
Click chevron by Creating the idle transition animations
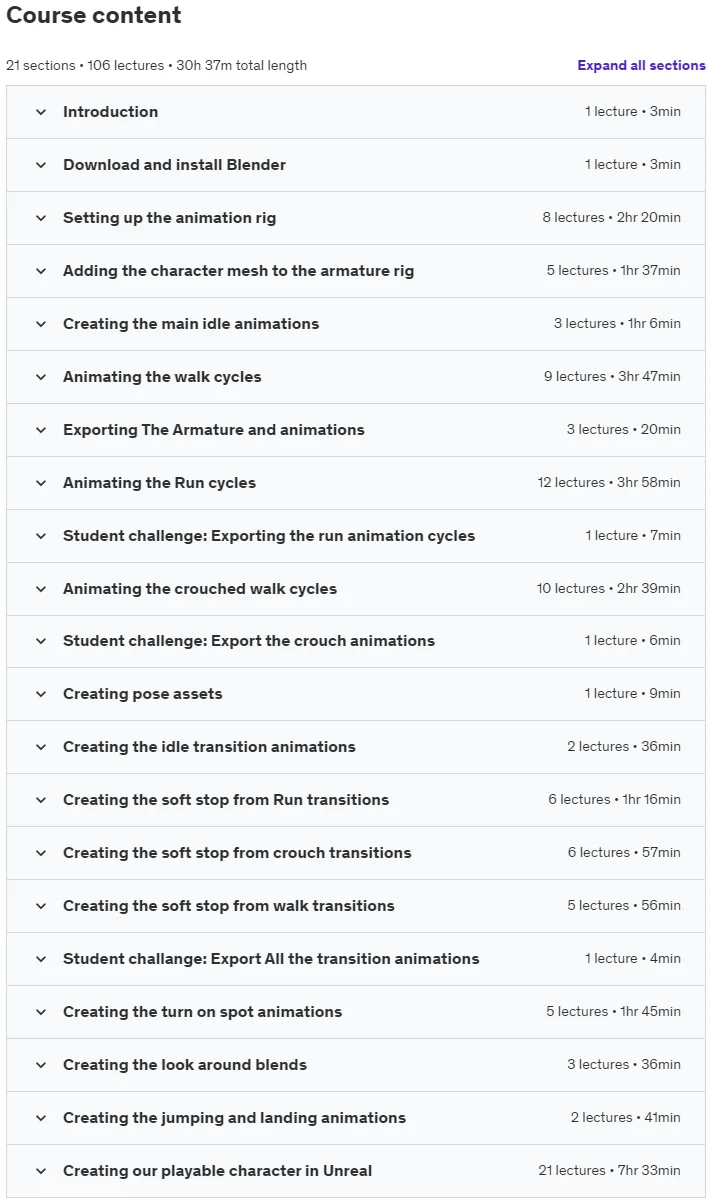[41, 747]
